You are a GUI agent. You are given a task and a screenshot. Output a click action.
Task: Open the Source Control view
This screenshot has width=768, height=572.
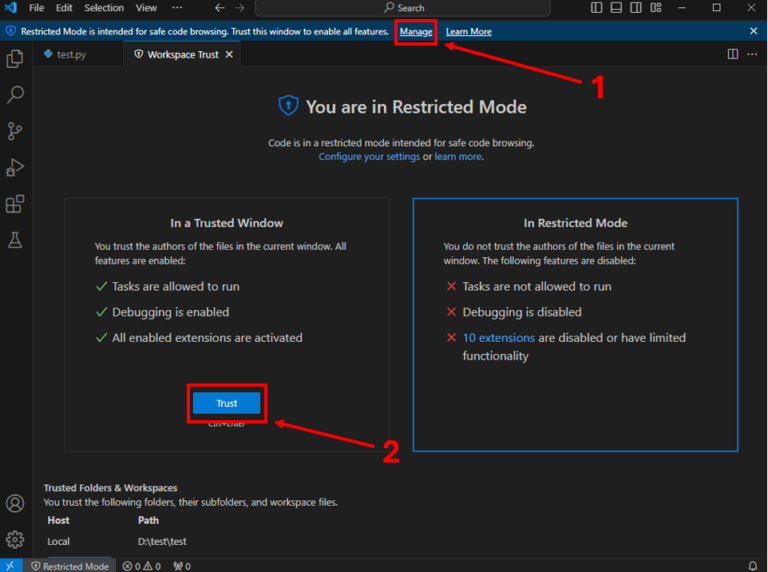tap(15, 131)
